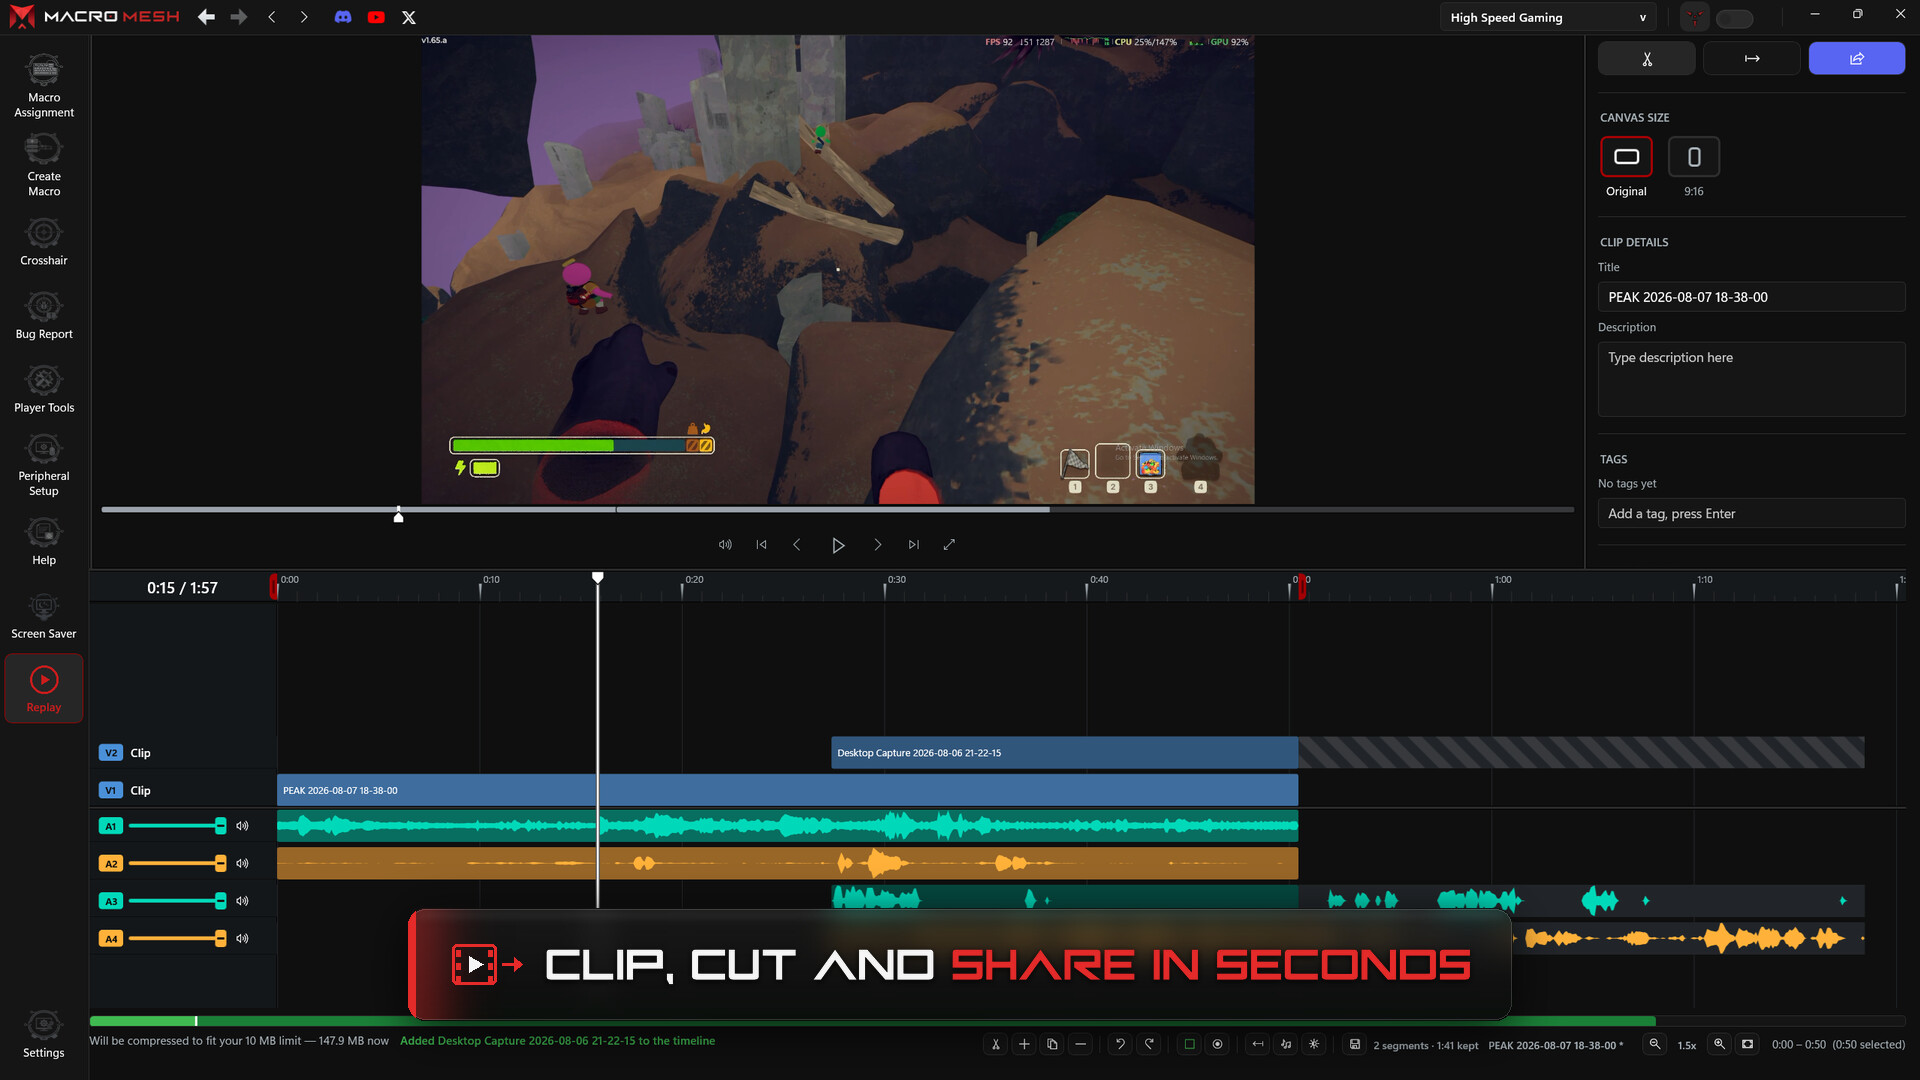Click the save disk icon in bottom toolbar
Image resolution: width=1920 pixels, height=1080 pixels.
tap(1355, 1044)
